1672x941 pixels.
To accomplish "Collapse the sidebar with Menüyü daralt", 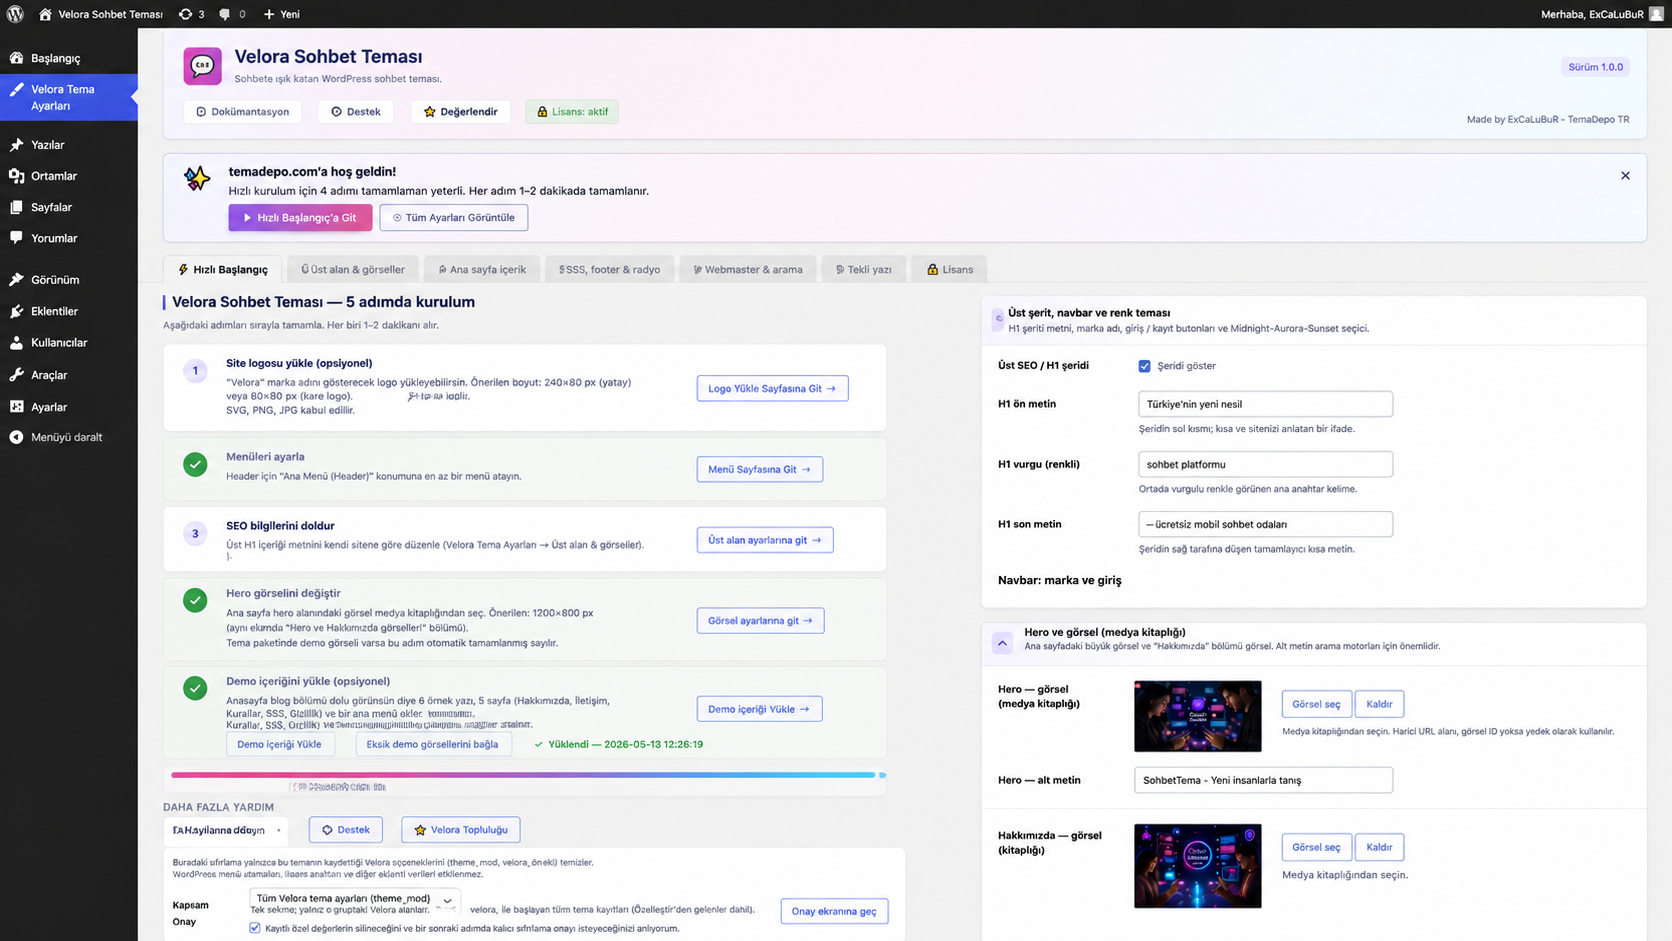I will coord(69,437).
